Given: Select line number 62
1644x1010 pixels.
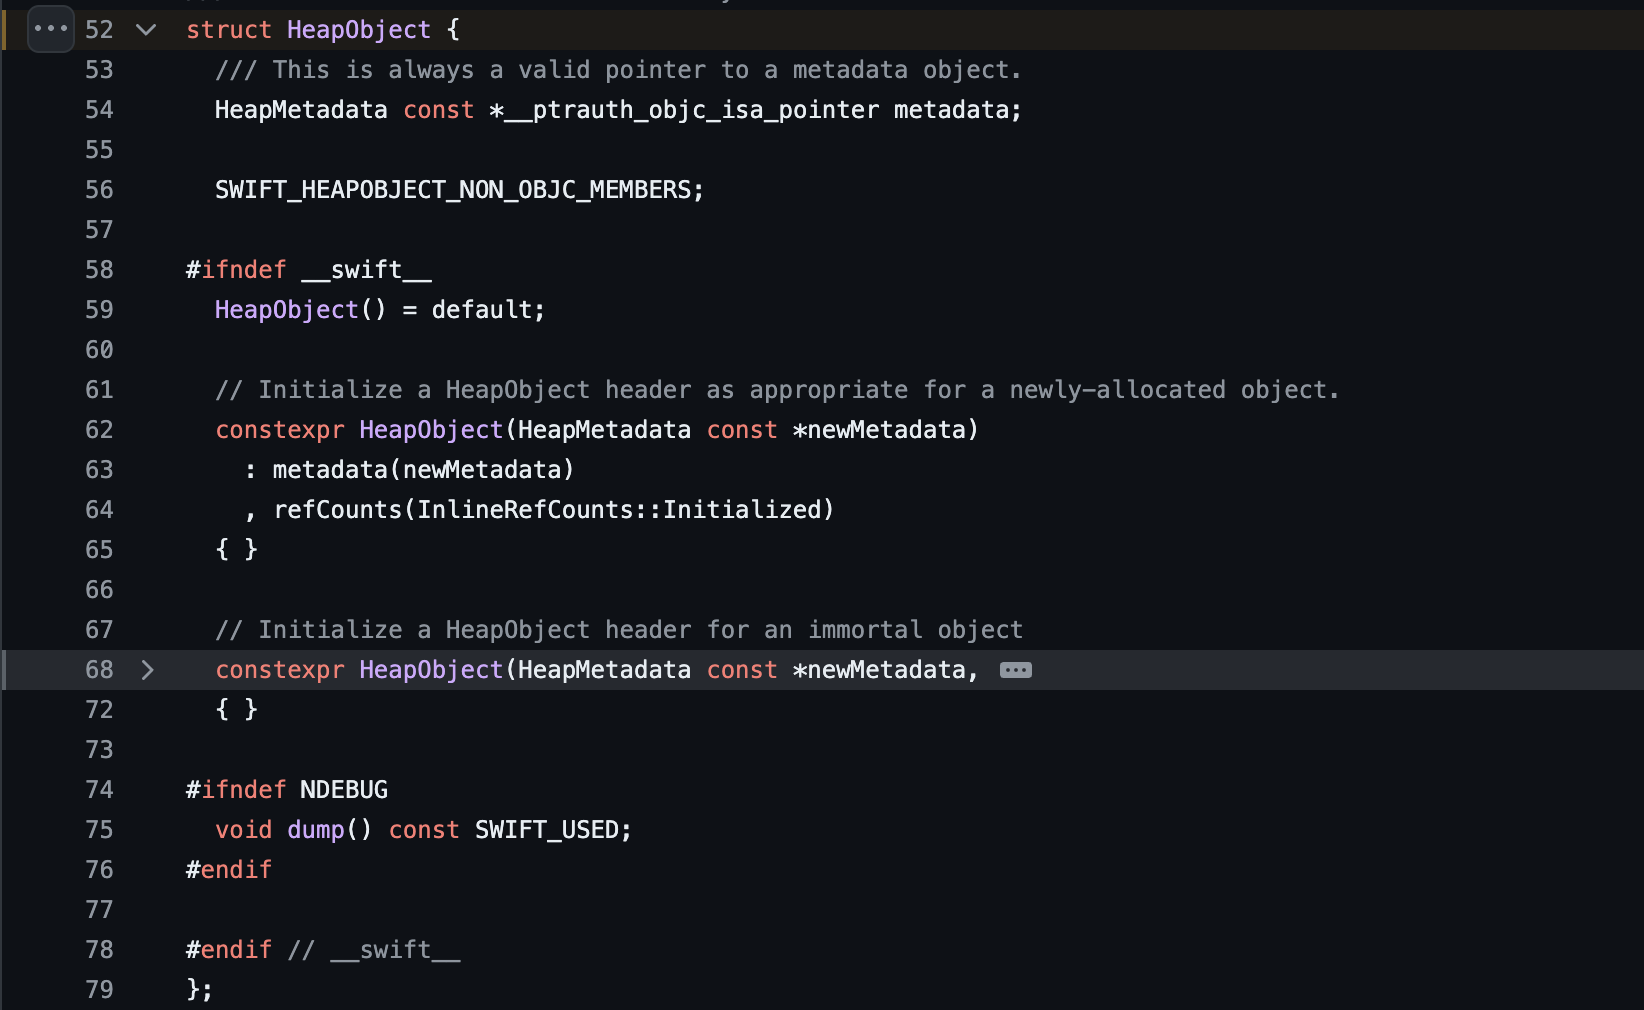Looking at the screenshot, I should click(99, 430).
